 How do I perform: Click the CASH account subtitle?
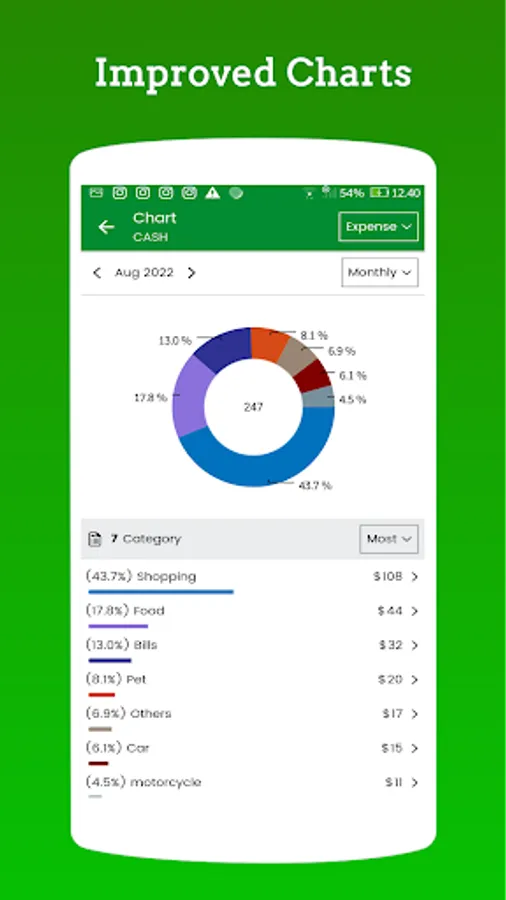point(151,237)
